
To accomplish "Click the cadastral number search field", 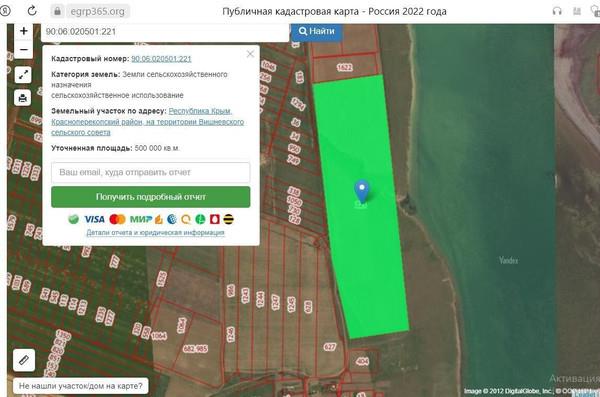I will click(165, 32).
